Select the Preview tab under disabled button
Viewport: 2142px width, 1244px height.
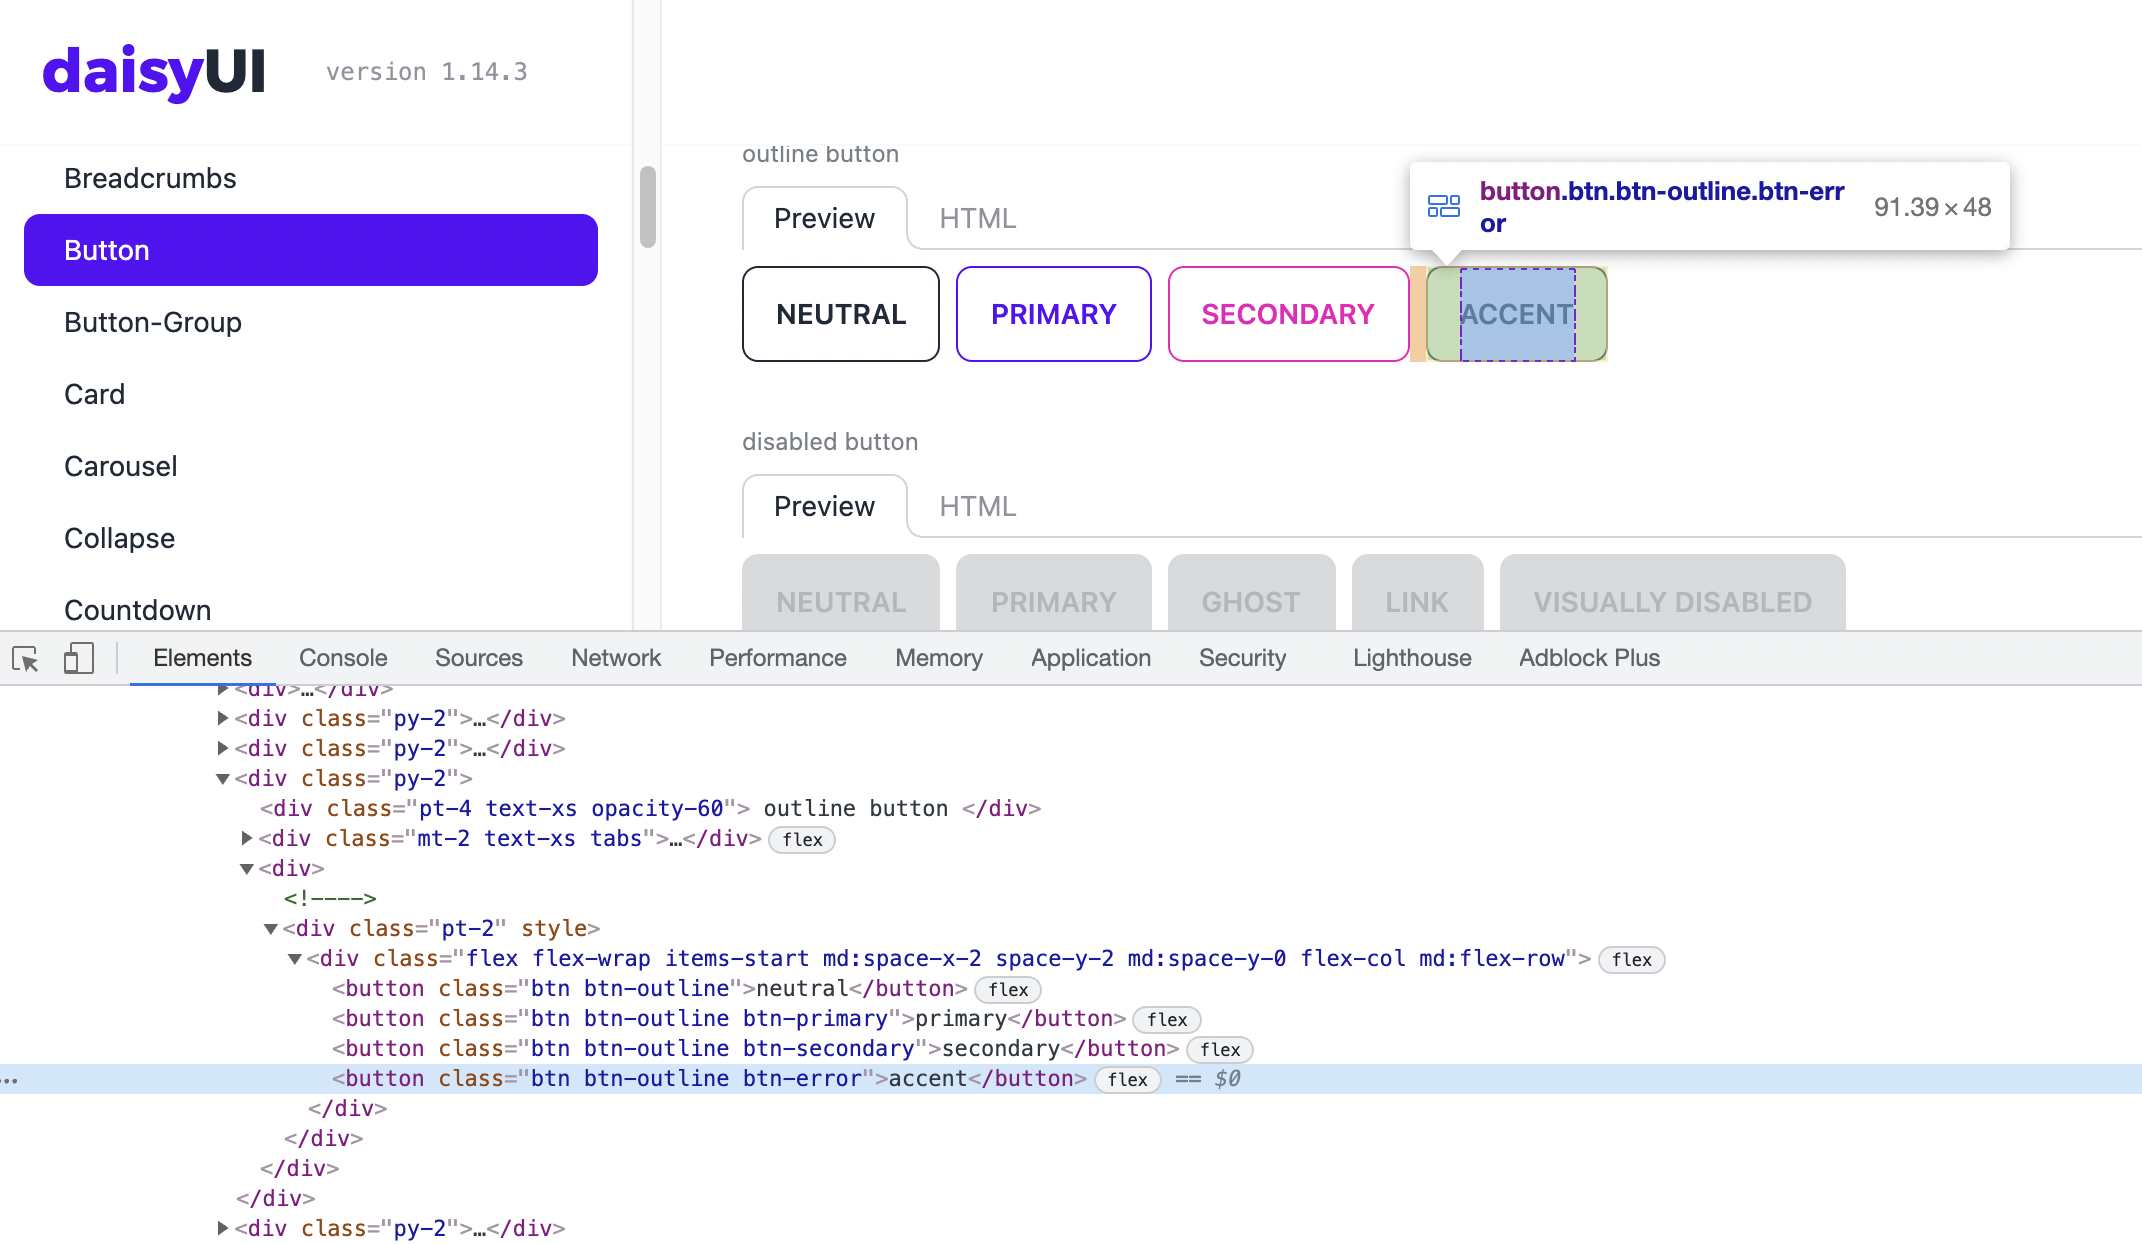tap(823, 507)
